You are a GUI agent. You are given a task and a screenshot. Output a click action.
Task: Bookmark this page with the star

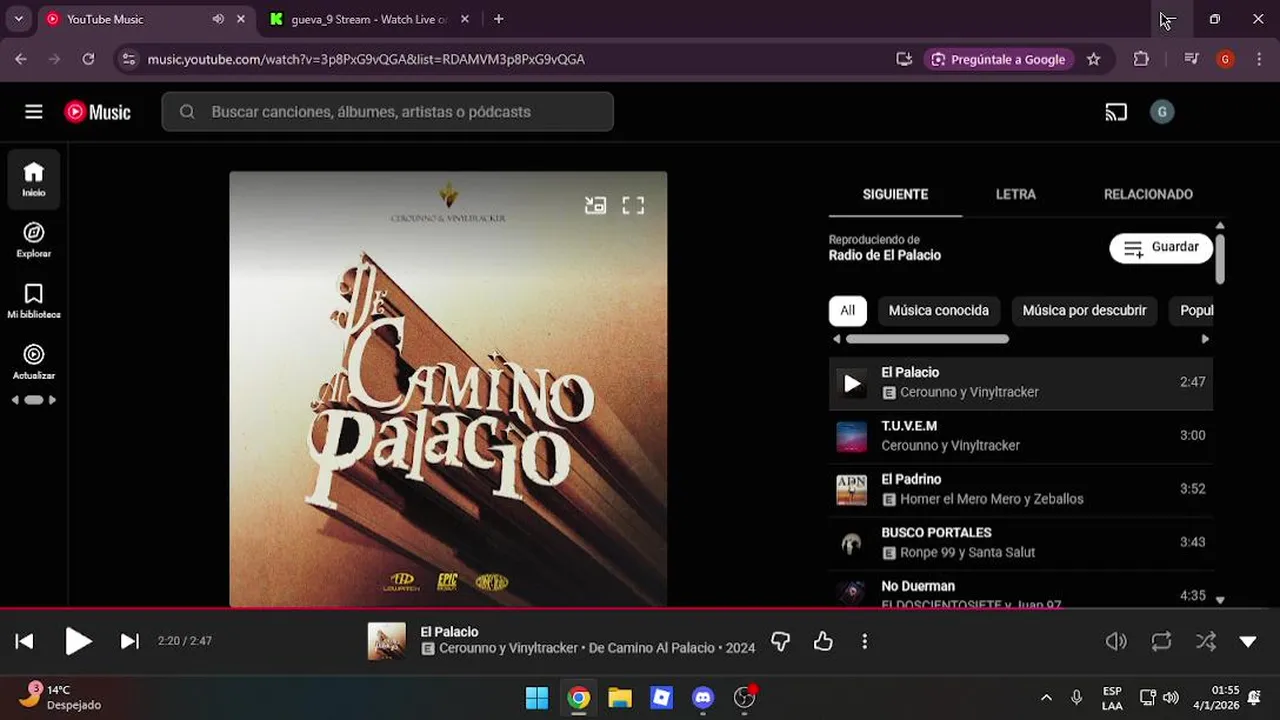point(1094,59)
